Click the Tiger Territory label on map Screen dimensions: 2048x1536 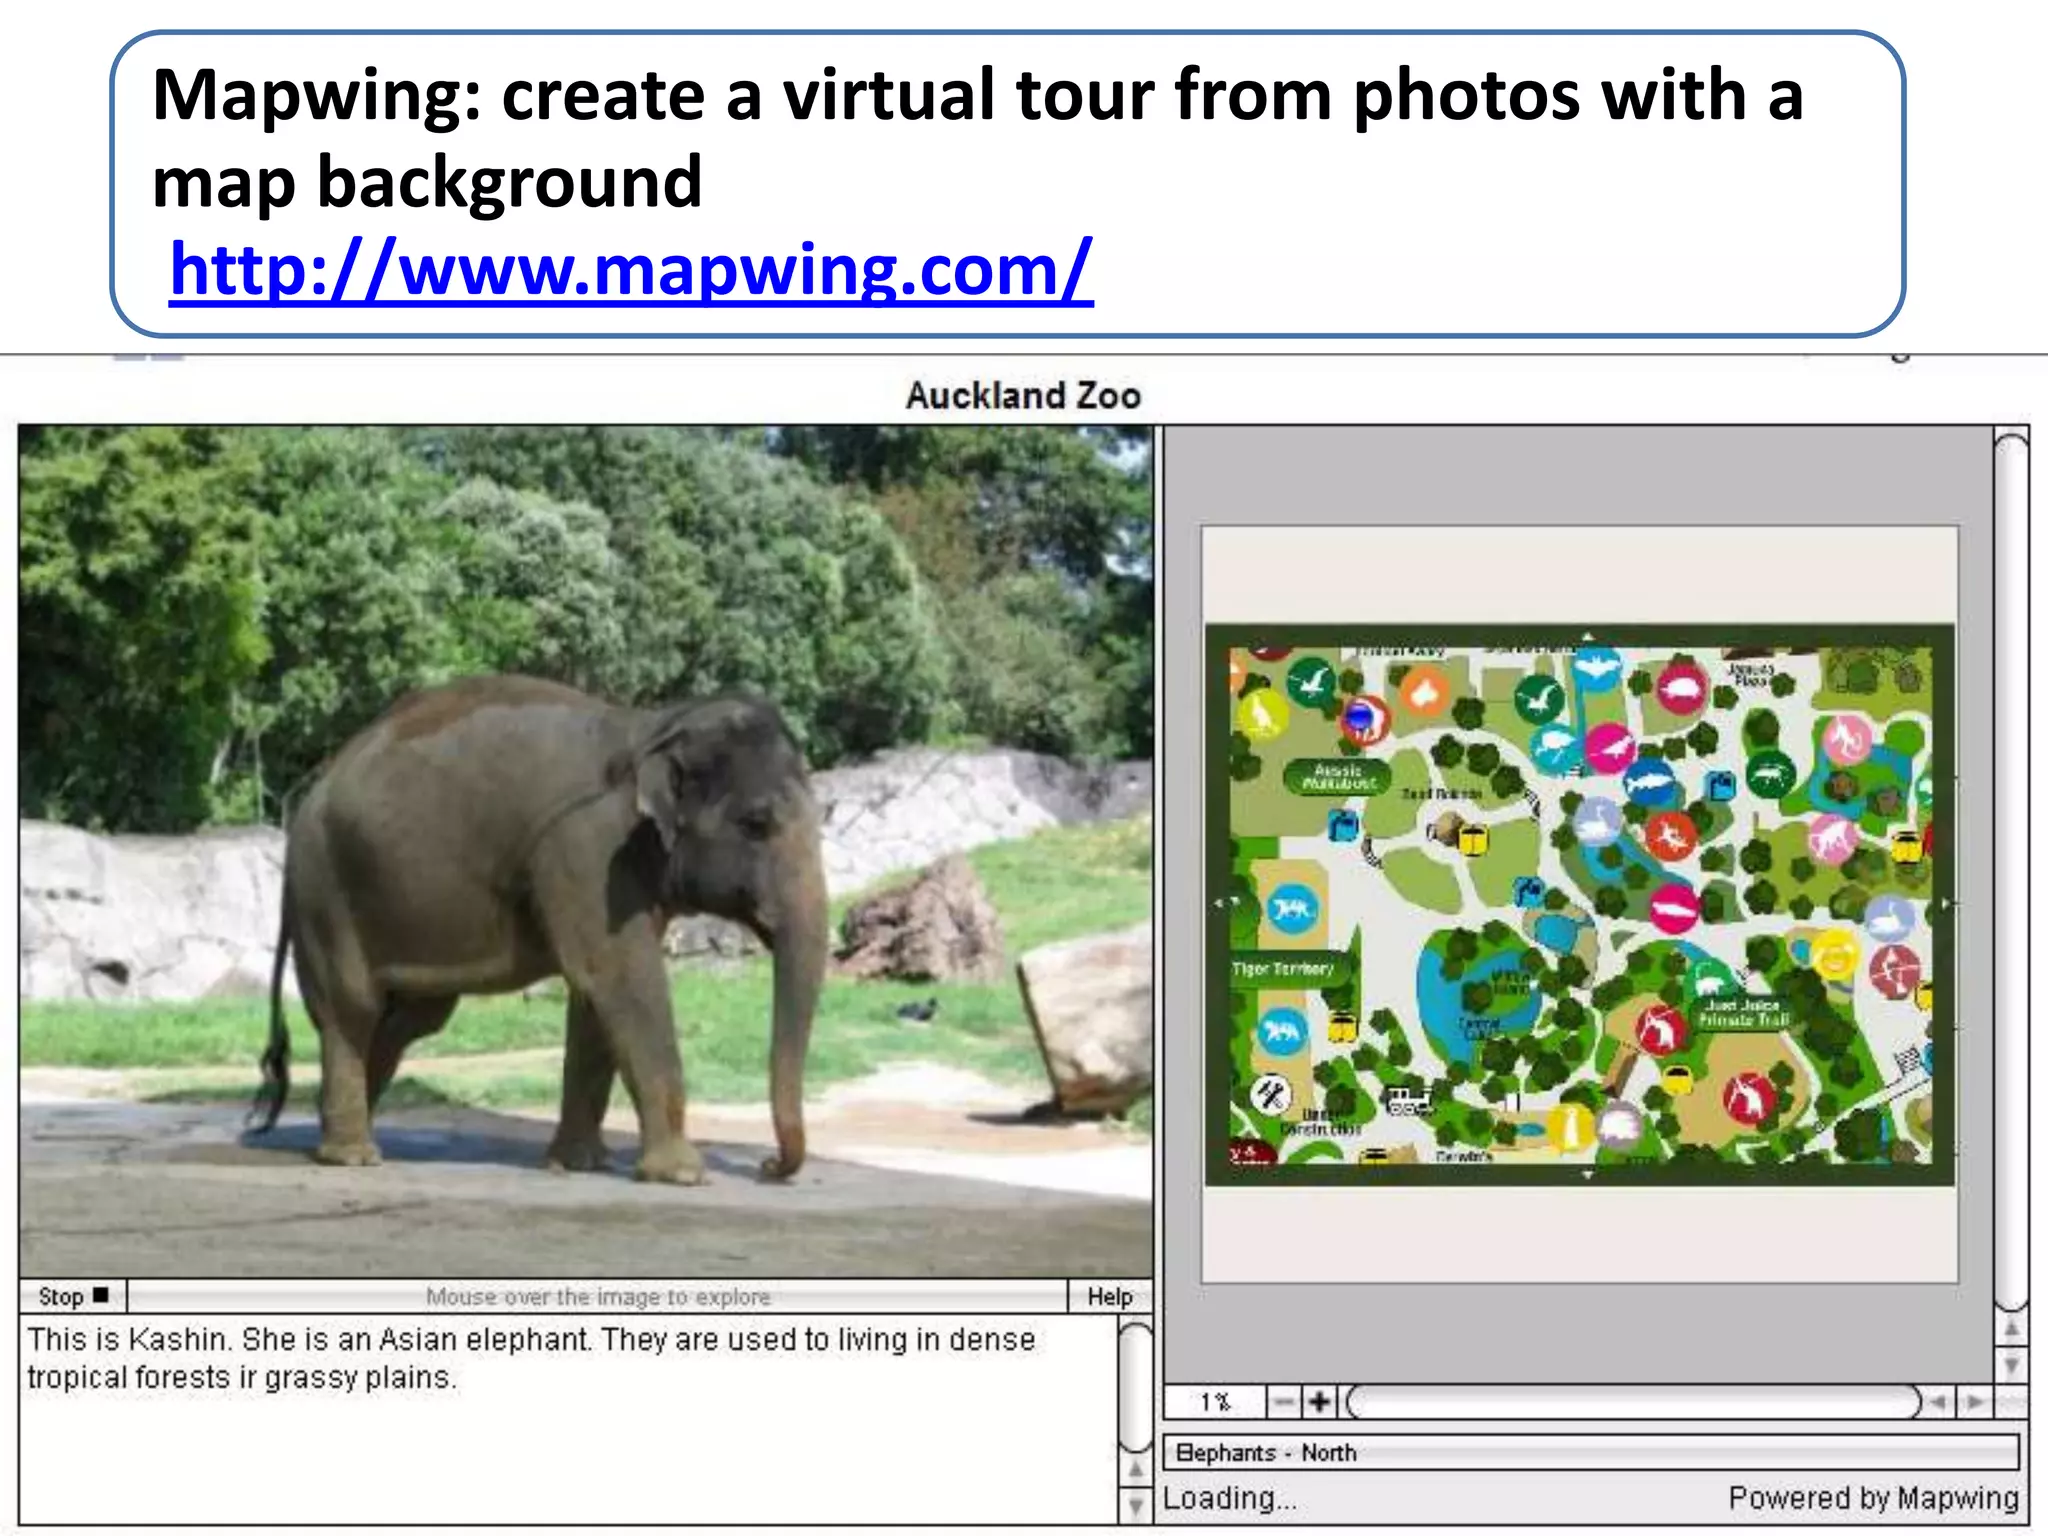tap(1283, 969)
